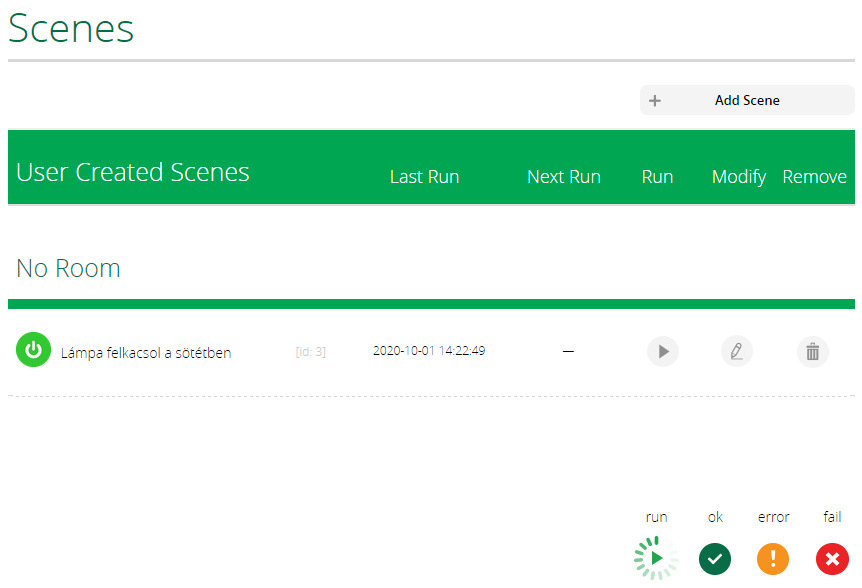This screenshot has width=862, height=588.
Task: Click the User Created Scenes header title
Action: tap(133, 172)
